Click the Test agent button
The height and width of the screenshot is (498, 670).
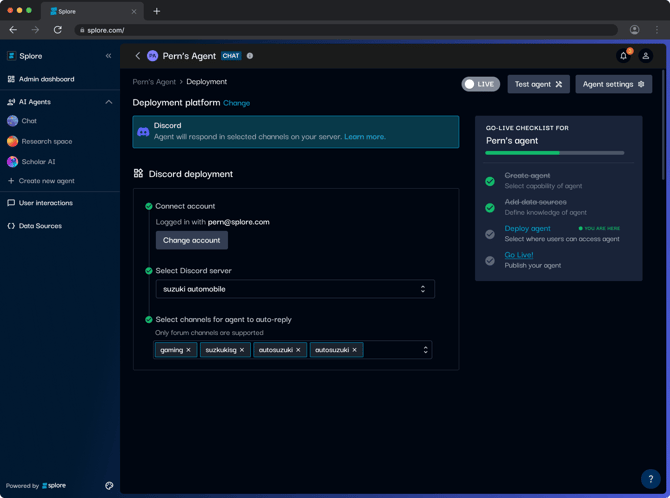tap(538, 84)
